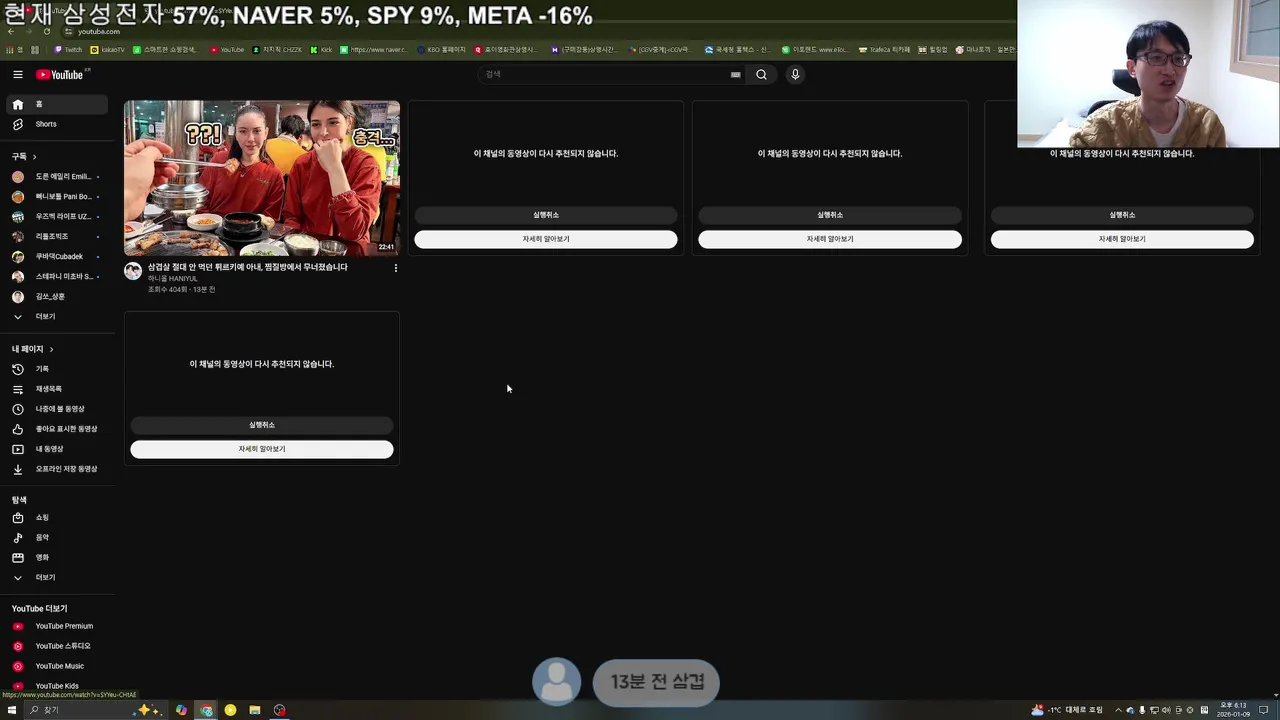The width and height of the screenshot is (1280, 720).
Task: Open YouTube Music in sidebar
Action: [56, 666]
